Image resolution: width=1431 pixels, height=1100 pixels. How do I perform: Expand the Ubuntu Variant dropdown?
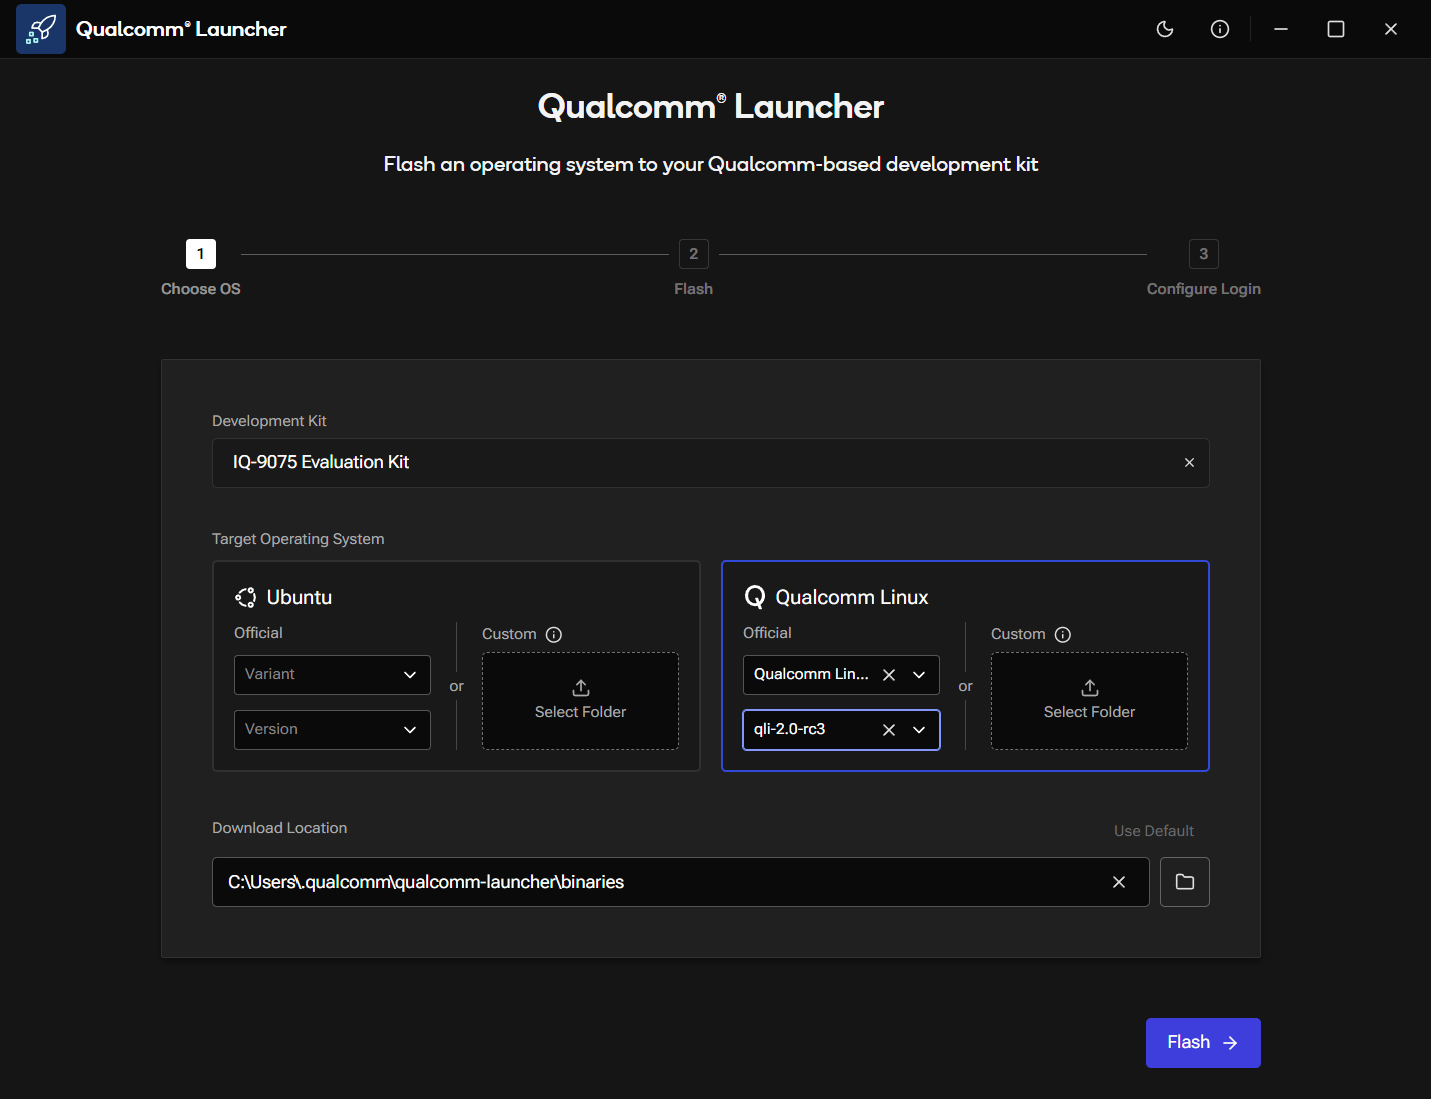332,675
